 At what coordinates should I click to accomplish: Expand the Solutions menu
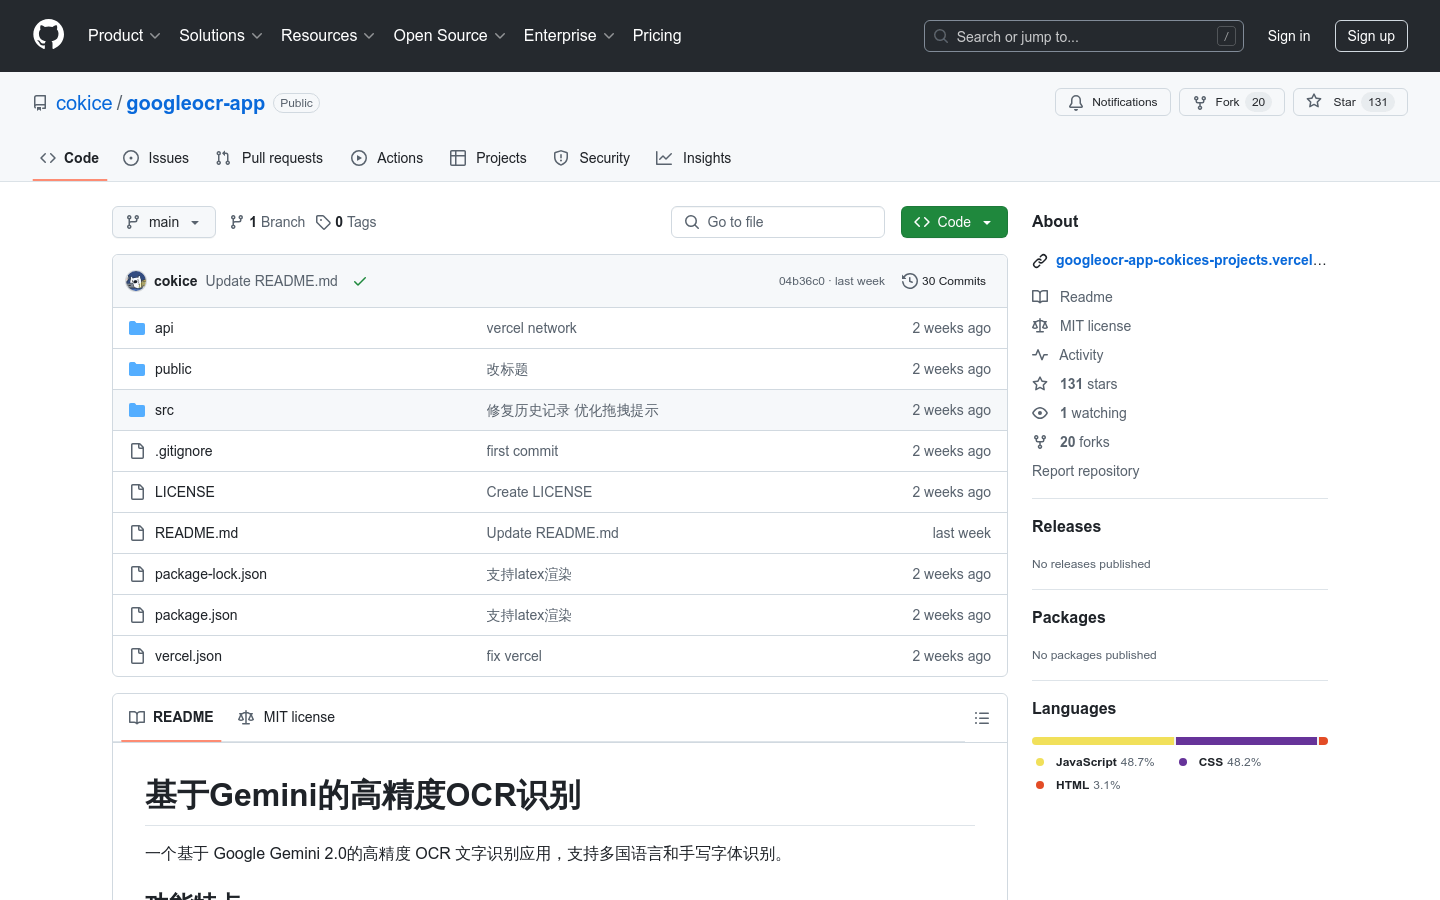pos(221,35)
